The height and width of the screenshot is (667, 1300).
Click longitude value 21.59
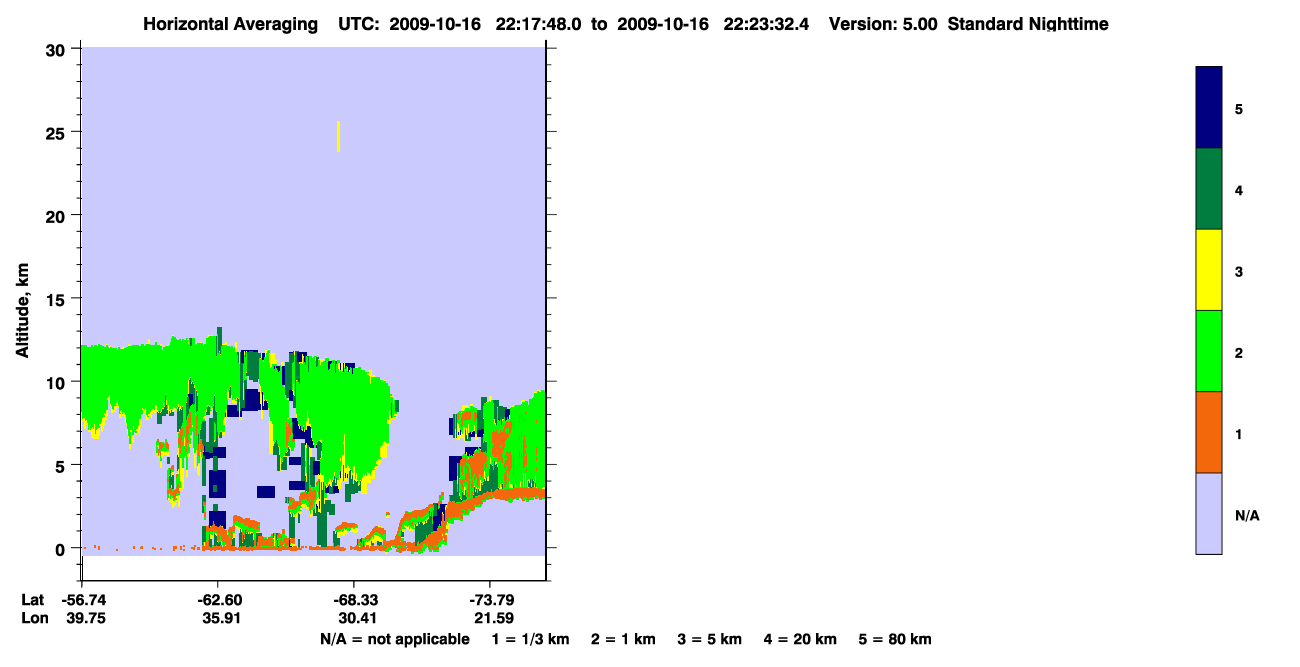click(493, 618)
